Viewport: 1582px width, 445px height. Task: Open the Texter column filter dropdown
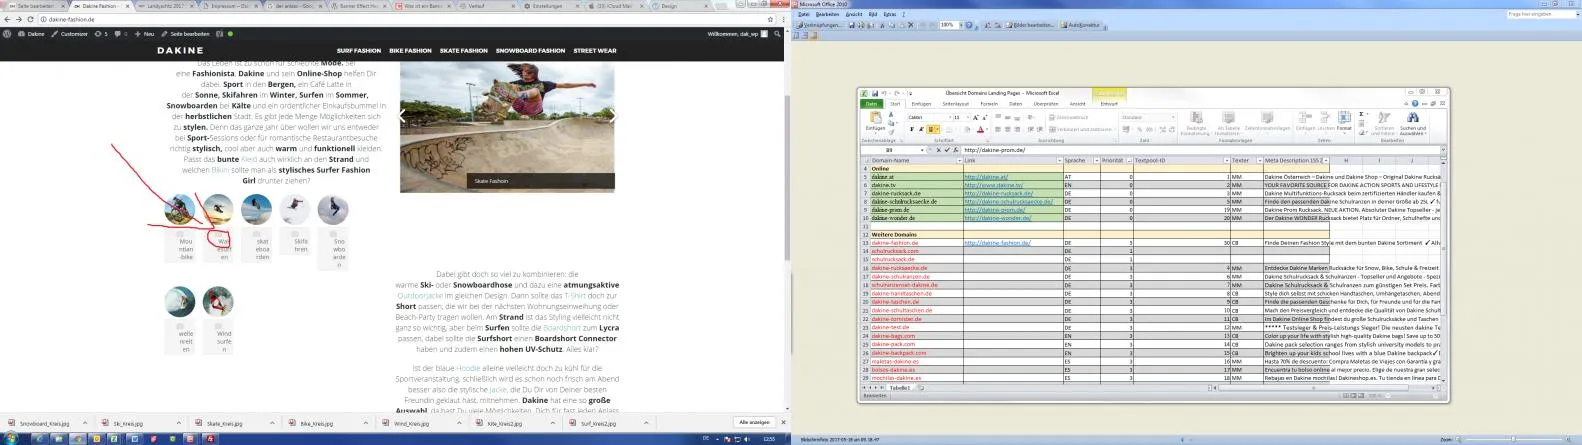(x=1260, y=161)
